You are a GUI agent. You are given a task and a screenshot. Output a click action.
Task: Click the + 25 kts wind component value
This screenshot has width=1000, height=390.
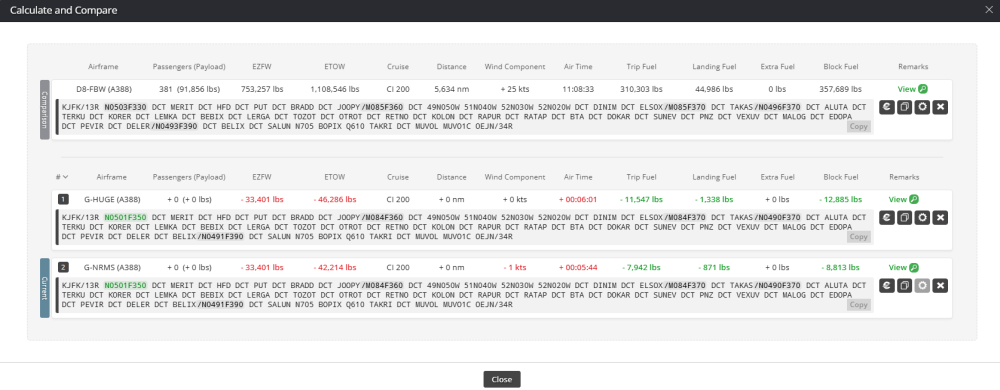515,89
